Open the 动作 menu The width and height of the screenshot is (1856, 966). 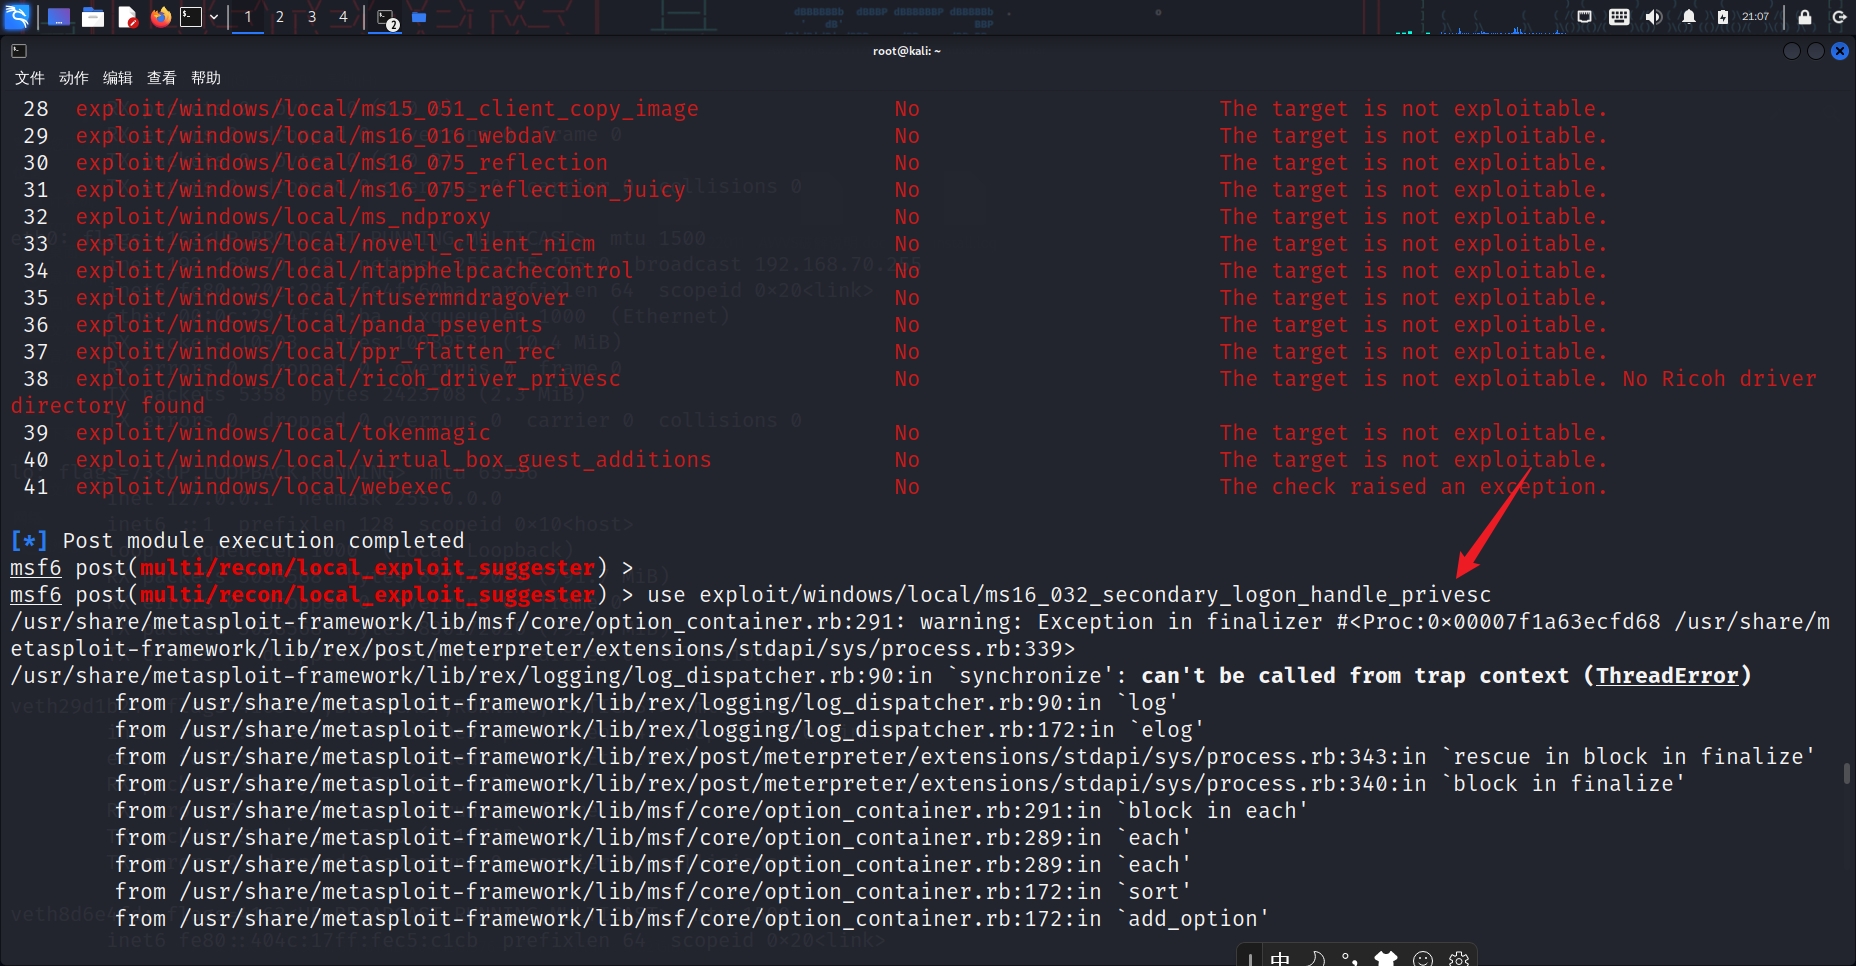coord(72,77)
